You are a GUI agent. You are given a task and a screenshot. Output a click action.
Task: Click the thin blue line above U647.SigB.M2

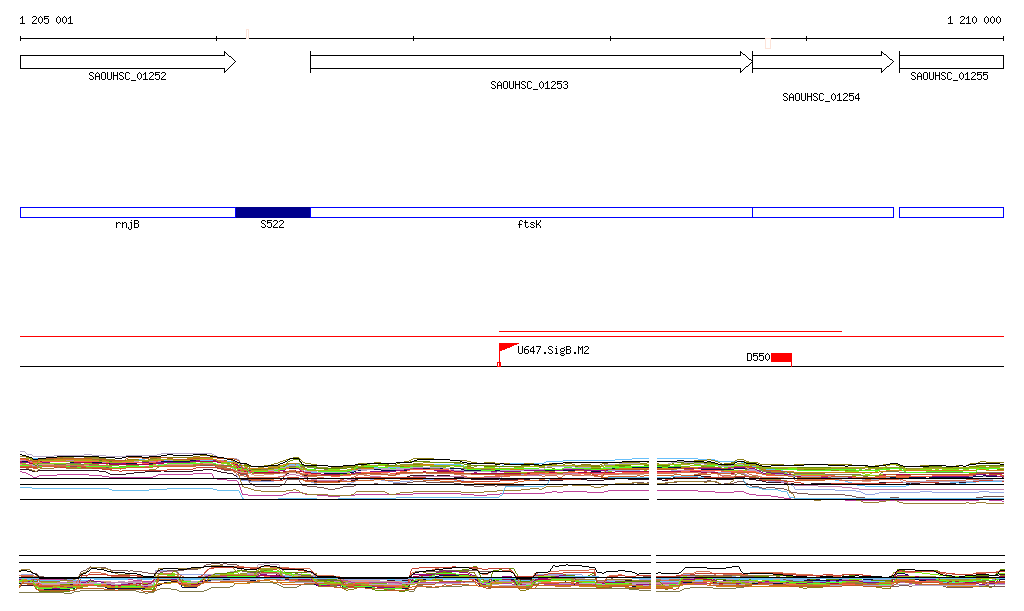coord(670,331)
